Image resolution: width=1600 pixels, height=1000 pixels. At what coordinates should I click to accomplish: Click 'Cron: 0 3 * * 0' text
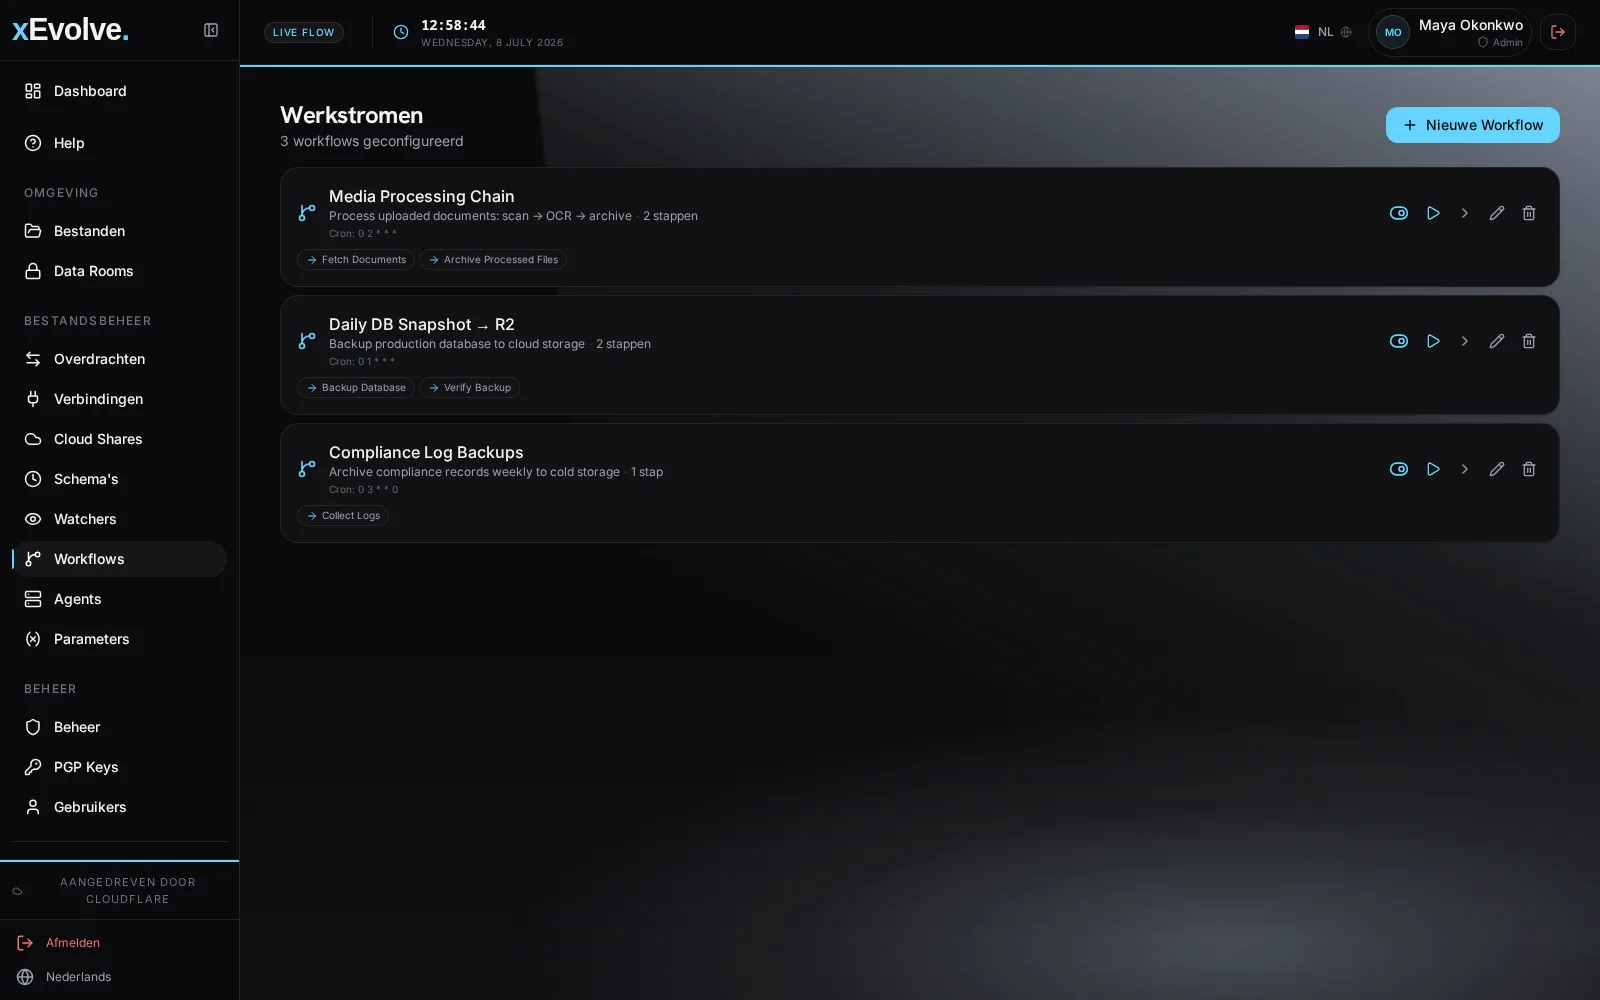click(x=364, y=490)
